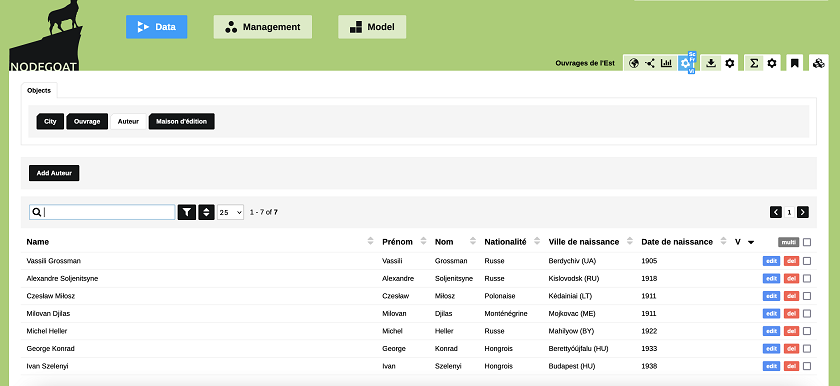Open the social network visualisation icon
840x386 pixels.
(650, 63)
